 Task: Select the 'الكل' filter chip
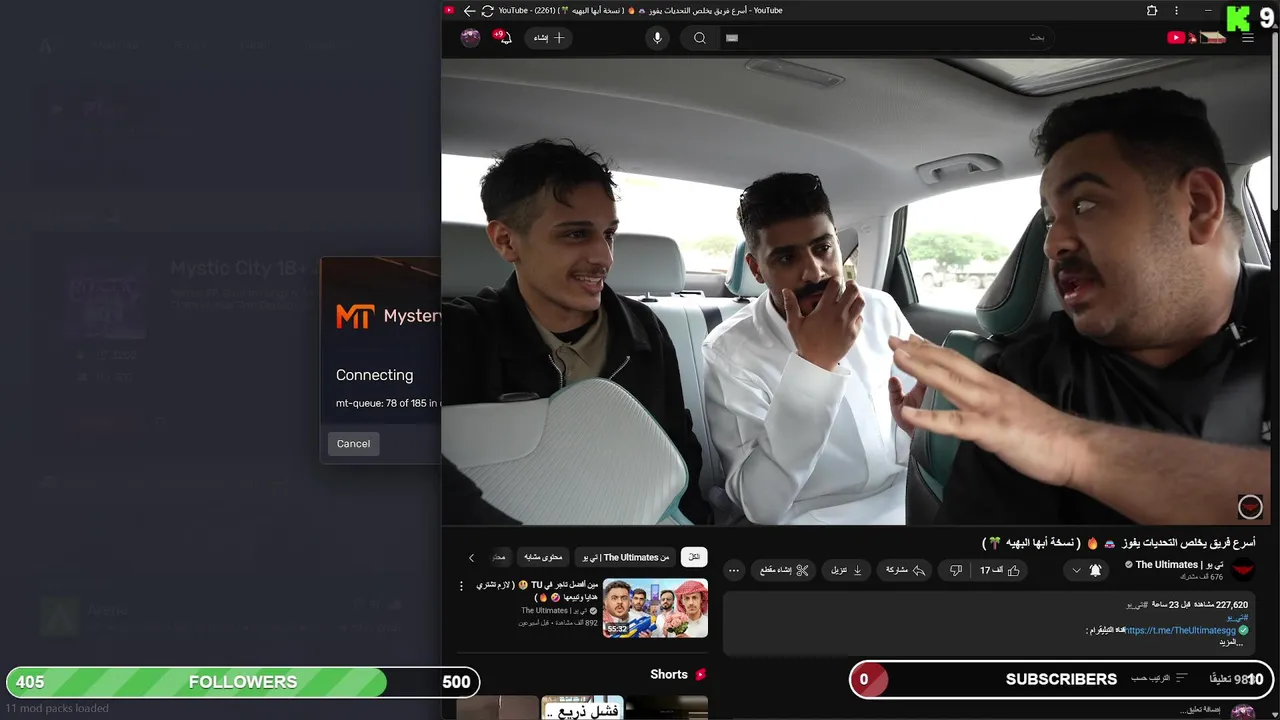(694, 557)
